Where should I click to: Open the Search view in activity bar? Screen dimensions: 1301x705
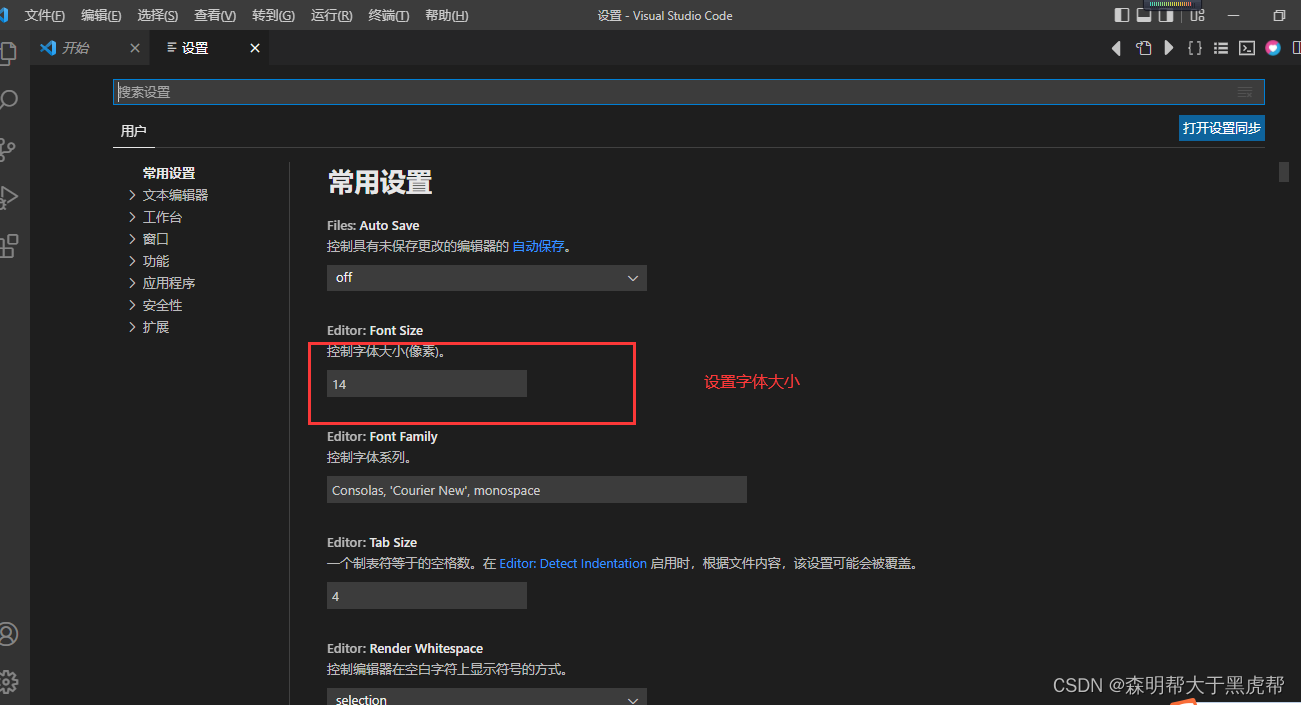pos(8,101)
